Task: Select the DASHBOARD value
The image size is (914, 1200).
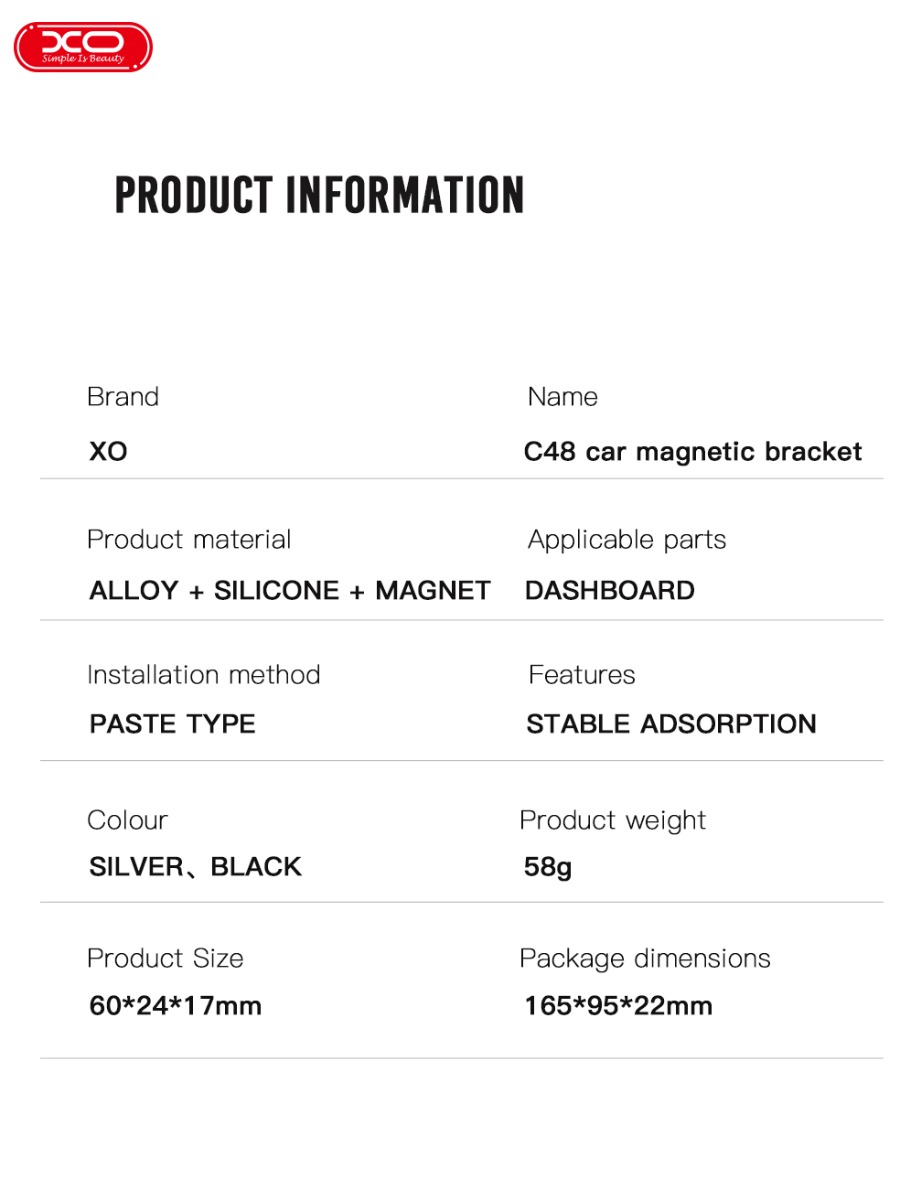Action: click(x=610, y=591)
